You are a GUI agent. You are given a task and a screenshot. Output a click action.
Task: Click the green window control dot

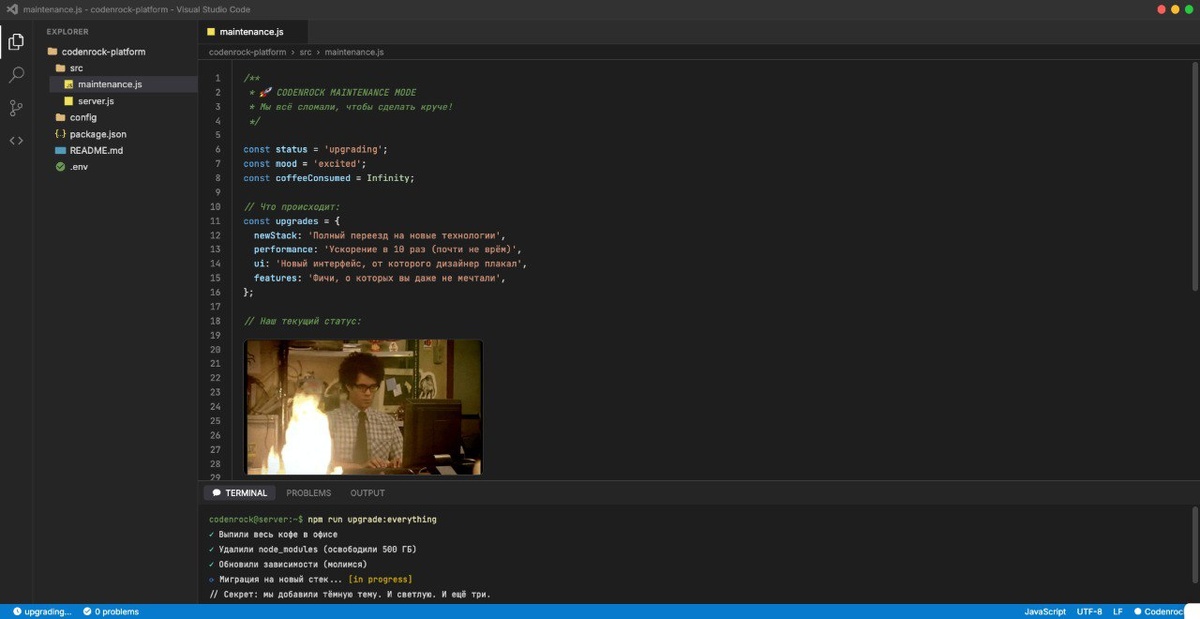(x=1187, y=9)
